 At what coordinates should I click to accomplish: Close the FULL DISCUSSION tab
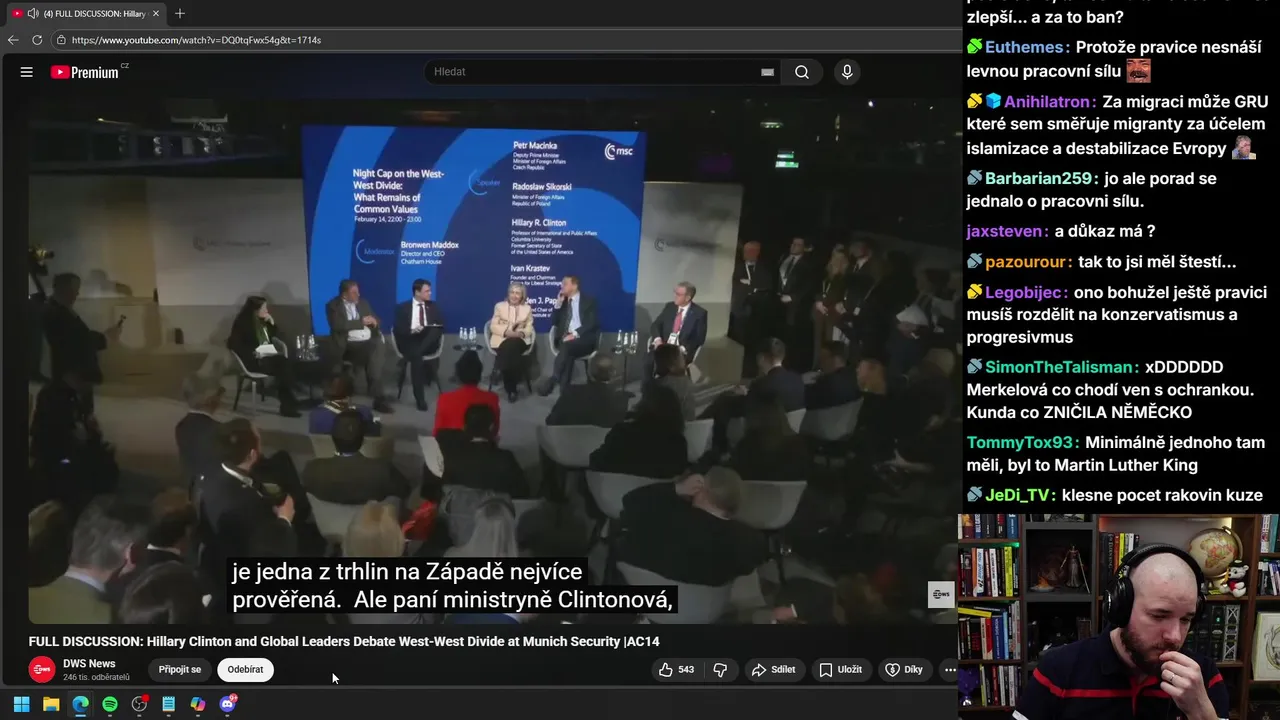point(156,13)
